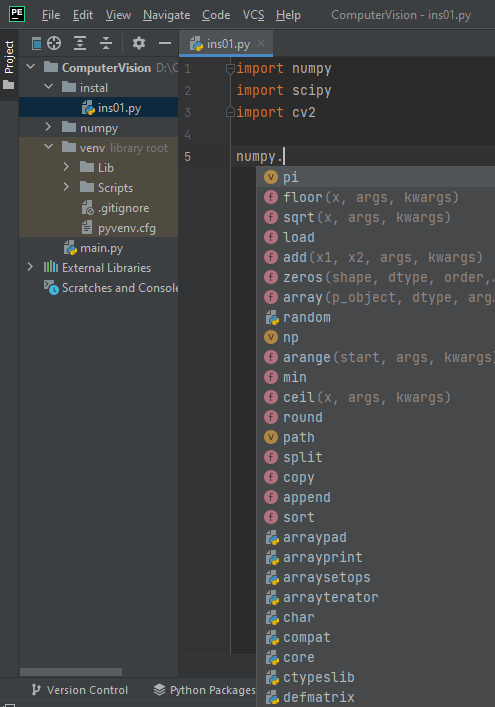Open the Code menu
This screenshot has height=707, width=495.
(216, 15)
